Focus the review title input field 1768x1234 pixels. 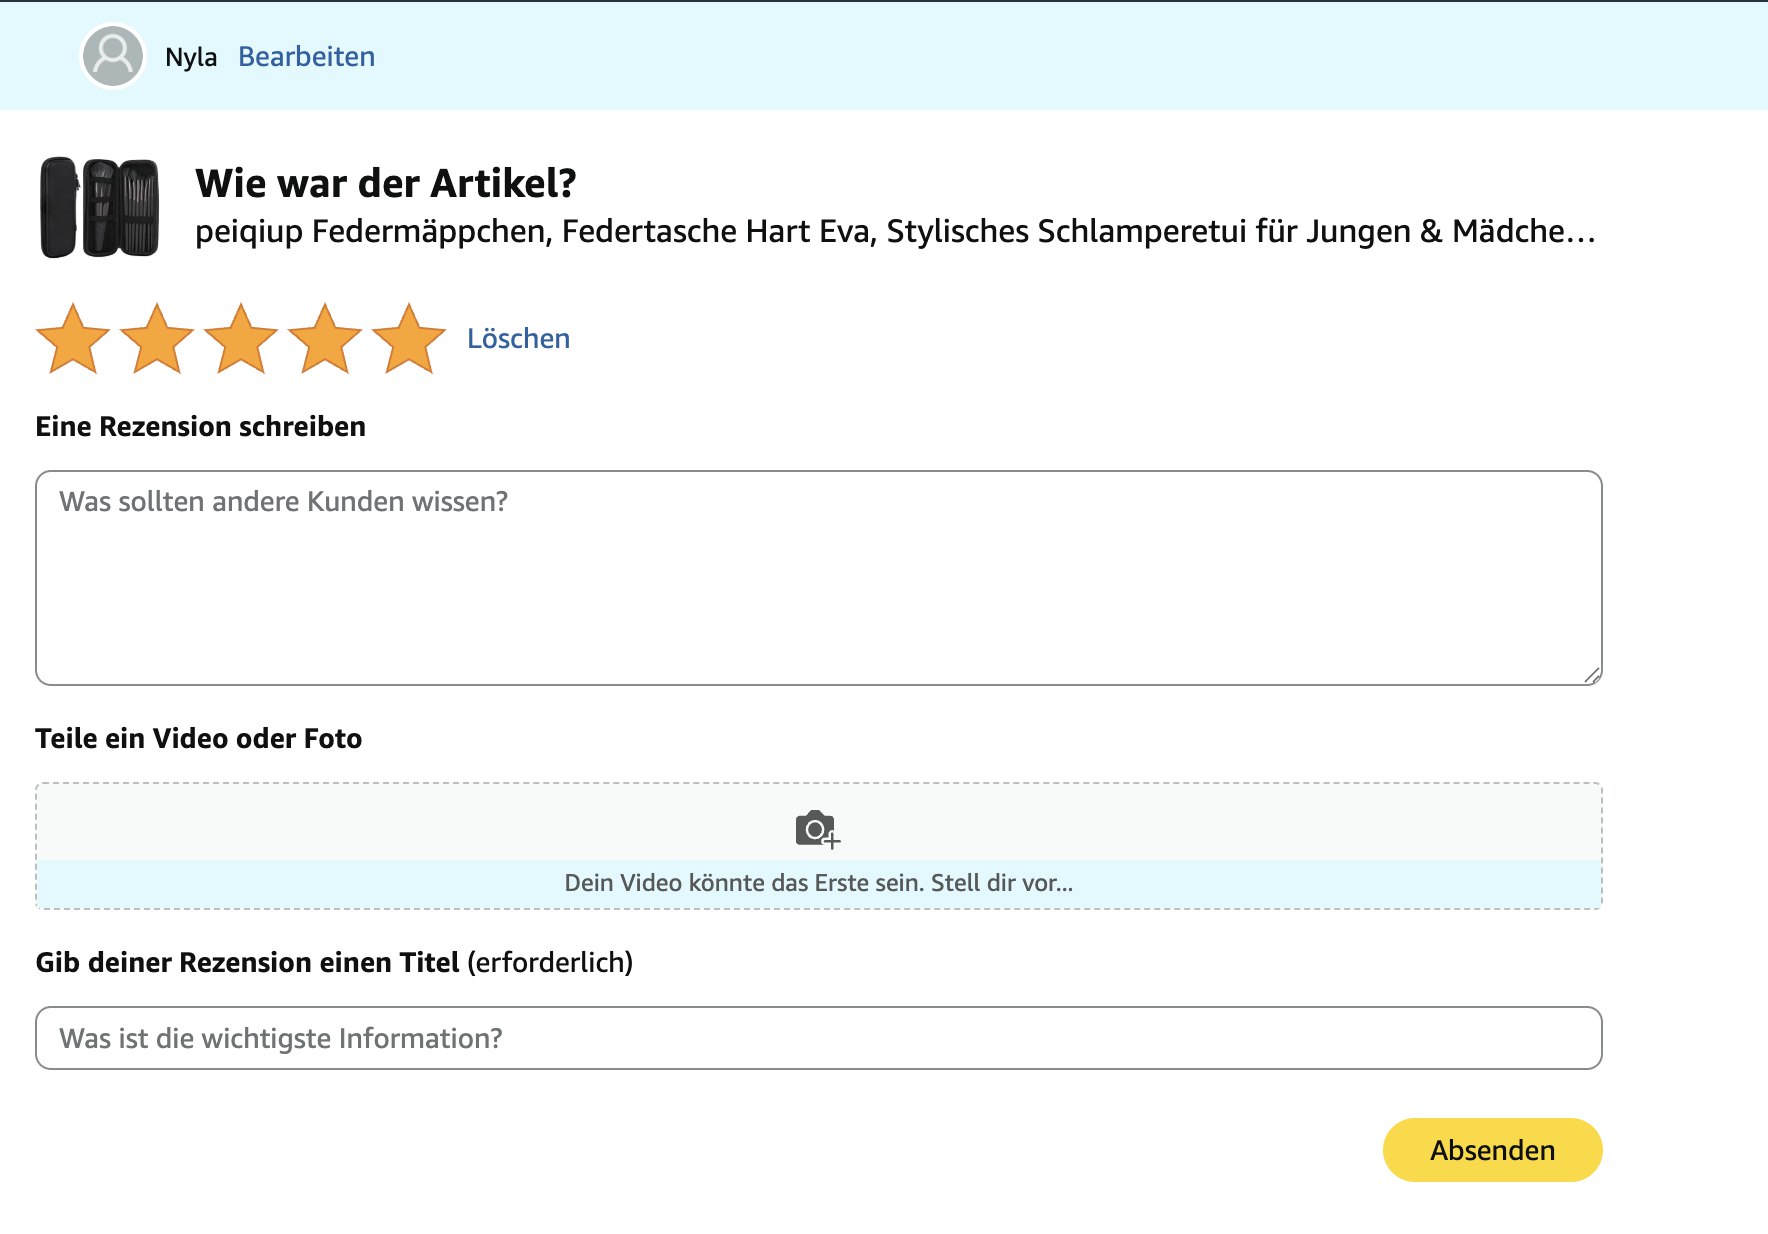(818, 1038)
